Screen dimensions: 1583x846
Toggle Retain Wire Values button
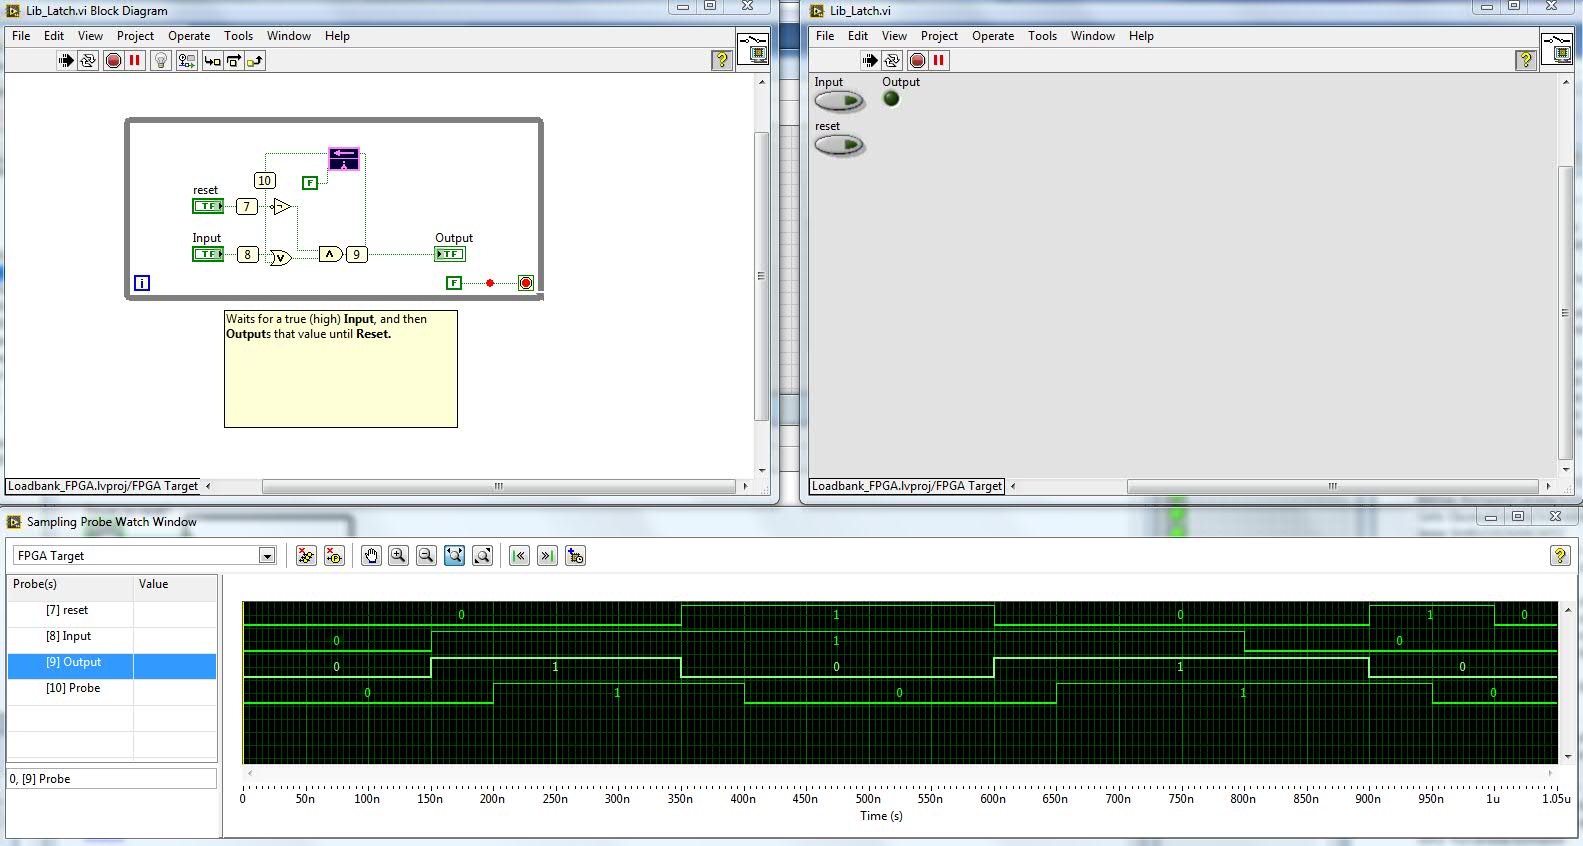187,61
